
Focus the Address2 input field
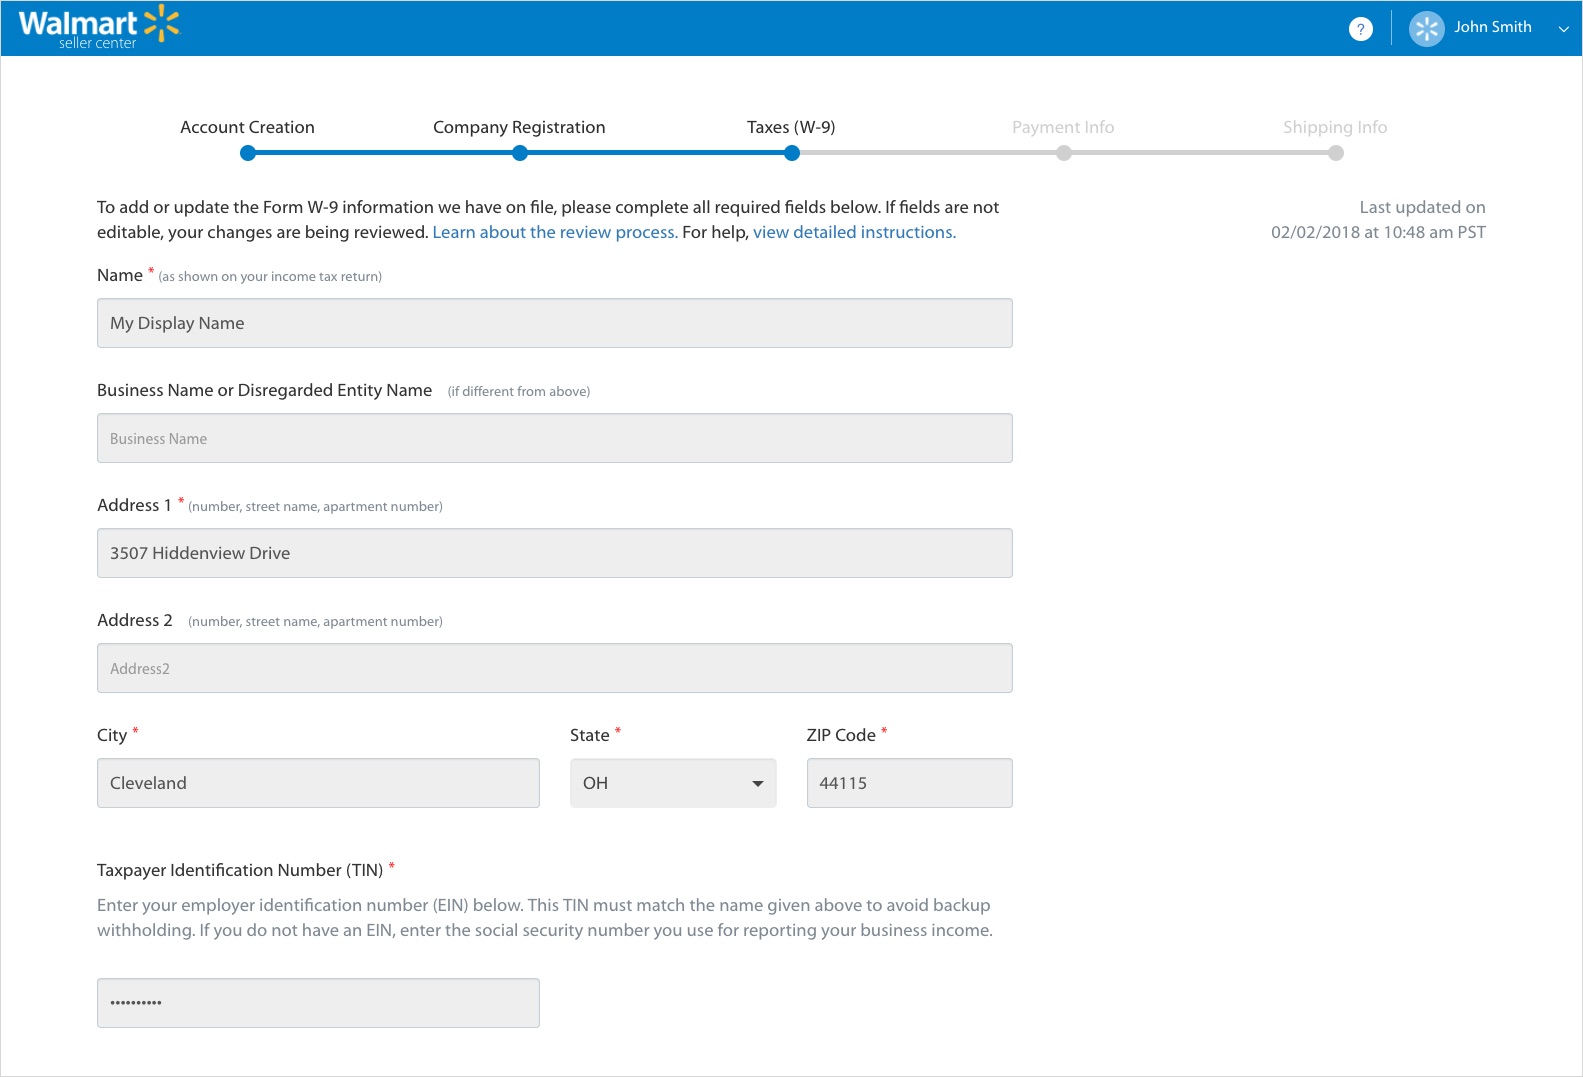[554, 668]
